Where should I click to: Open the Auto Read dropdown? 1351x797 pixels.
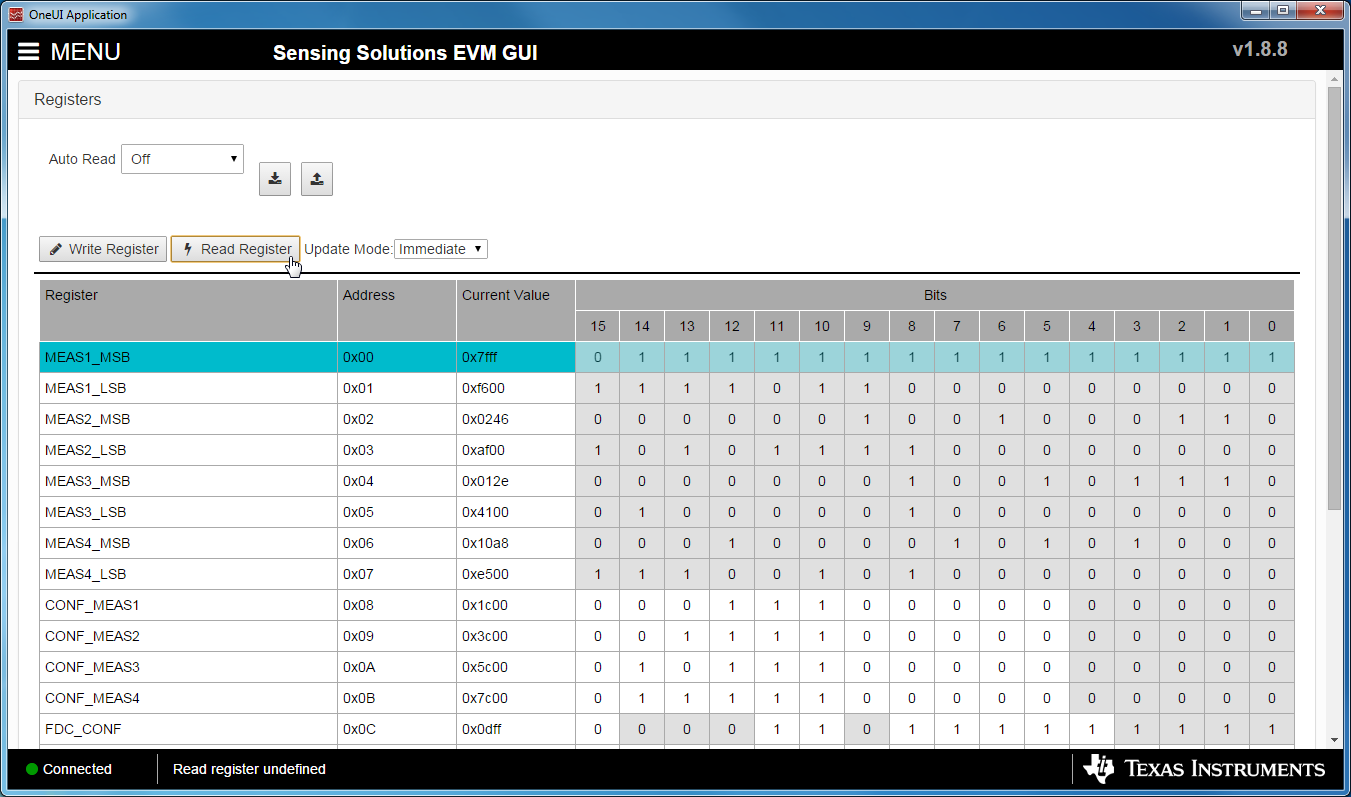[x=182, y=158]
